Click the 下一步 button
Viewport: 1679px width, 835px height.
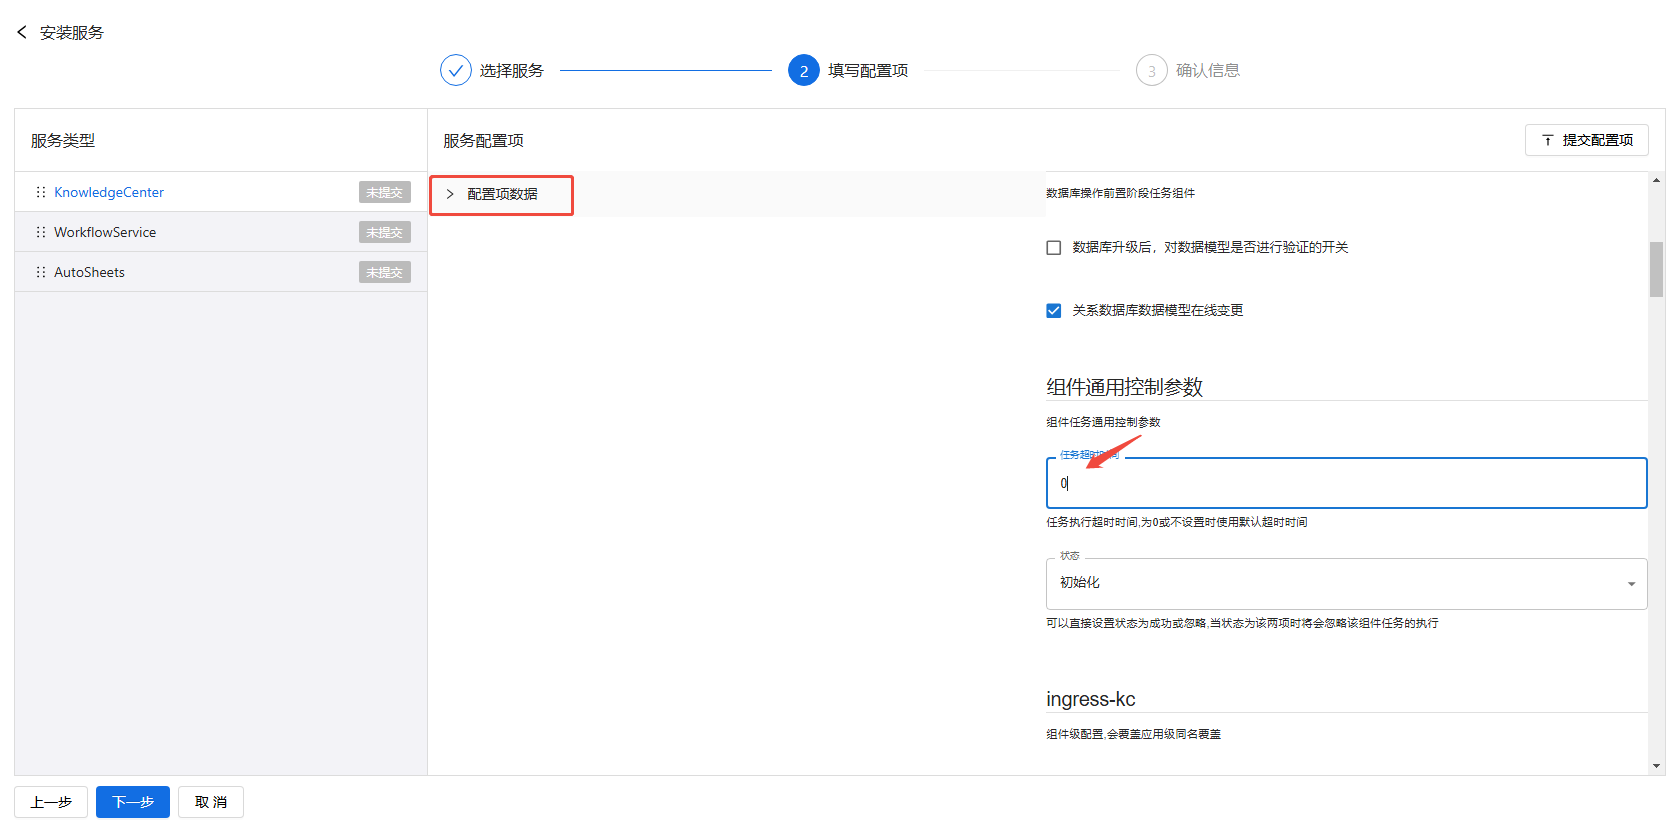pos(133,802)
